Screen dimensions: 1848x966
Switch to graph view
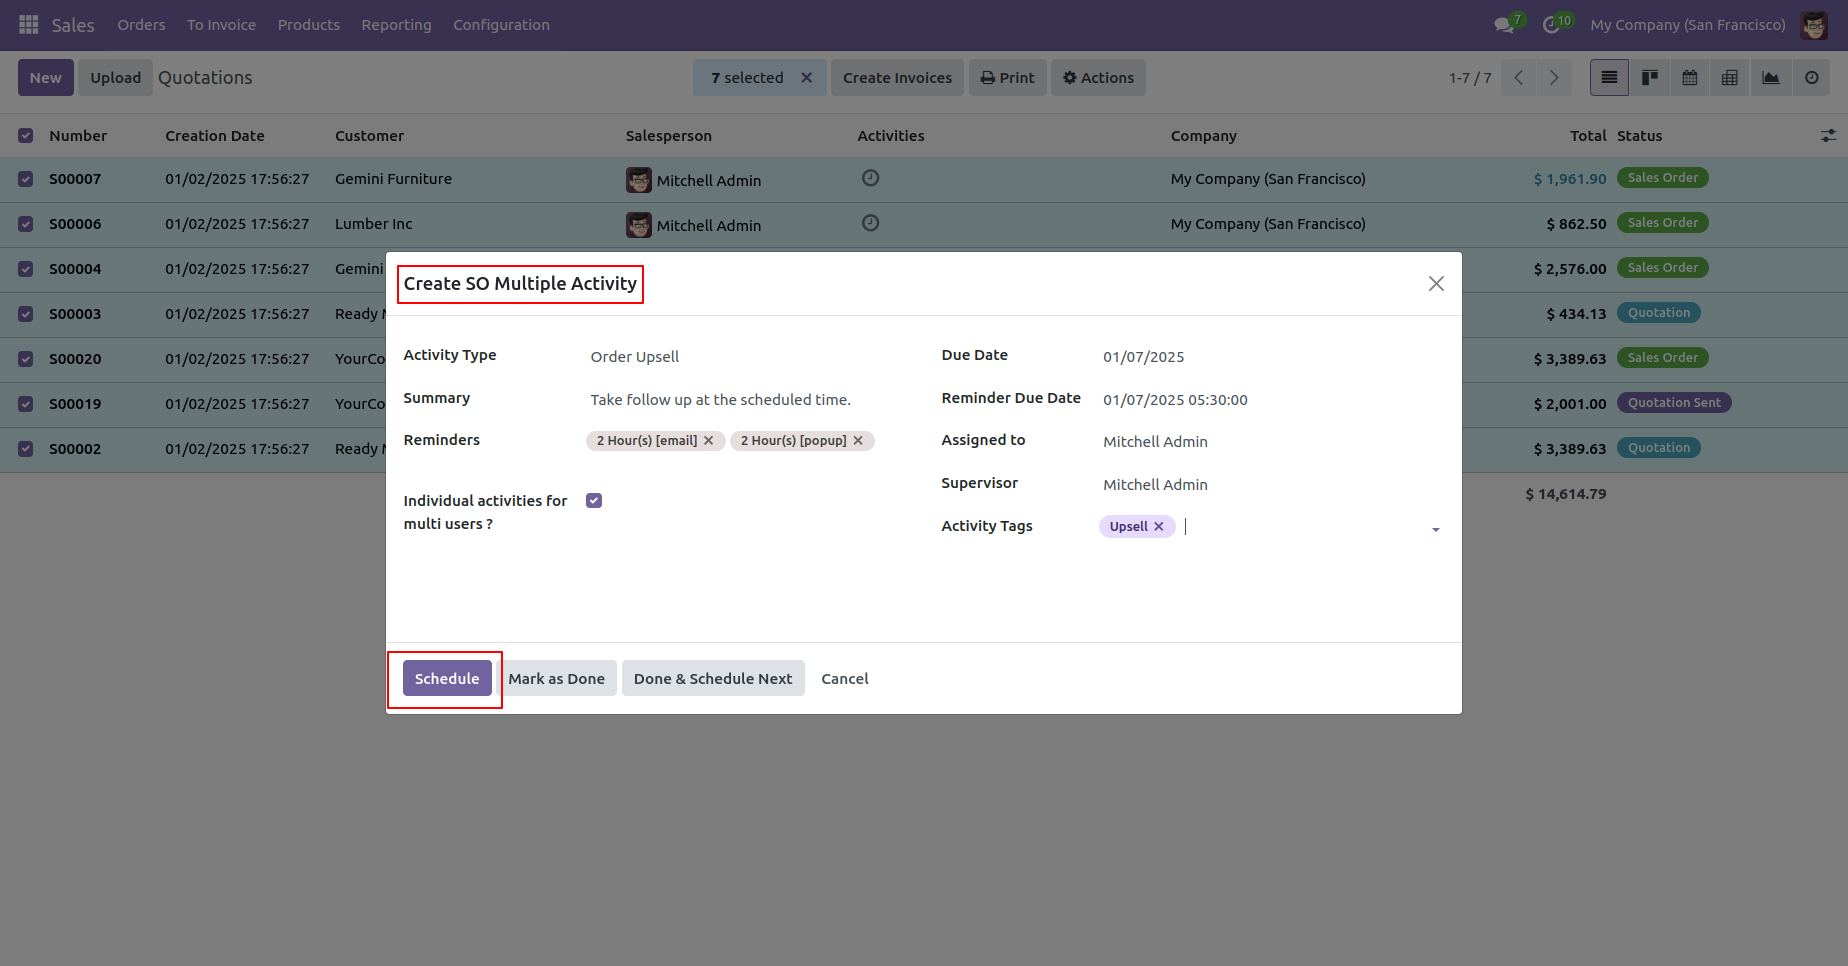click(1771, 78)
